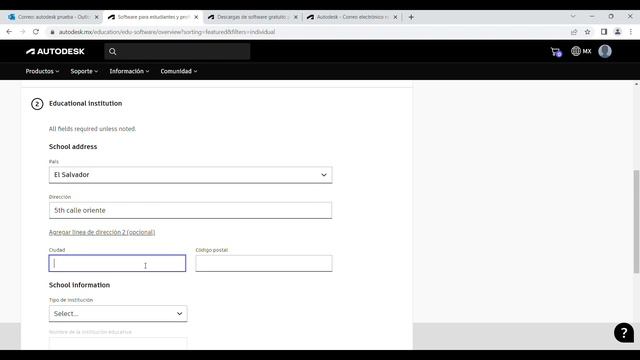Open a new browser tab

[x=411, y=17]
